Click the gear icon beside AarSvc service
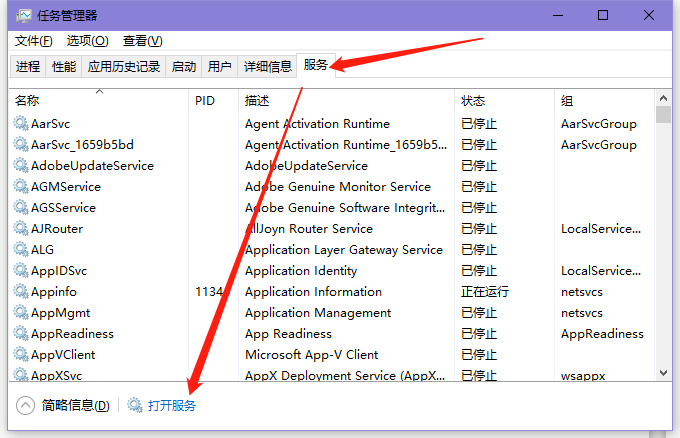 (x=21, y=124)
